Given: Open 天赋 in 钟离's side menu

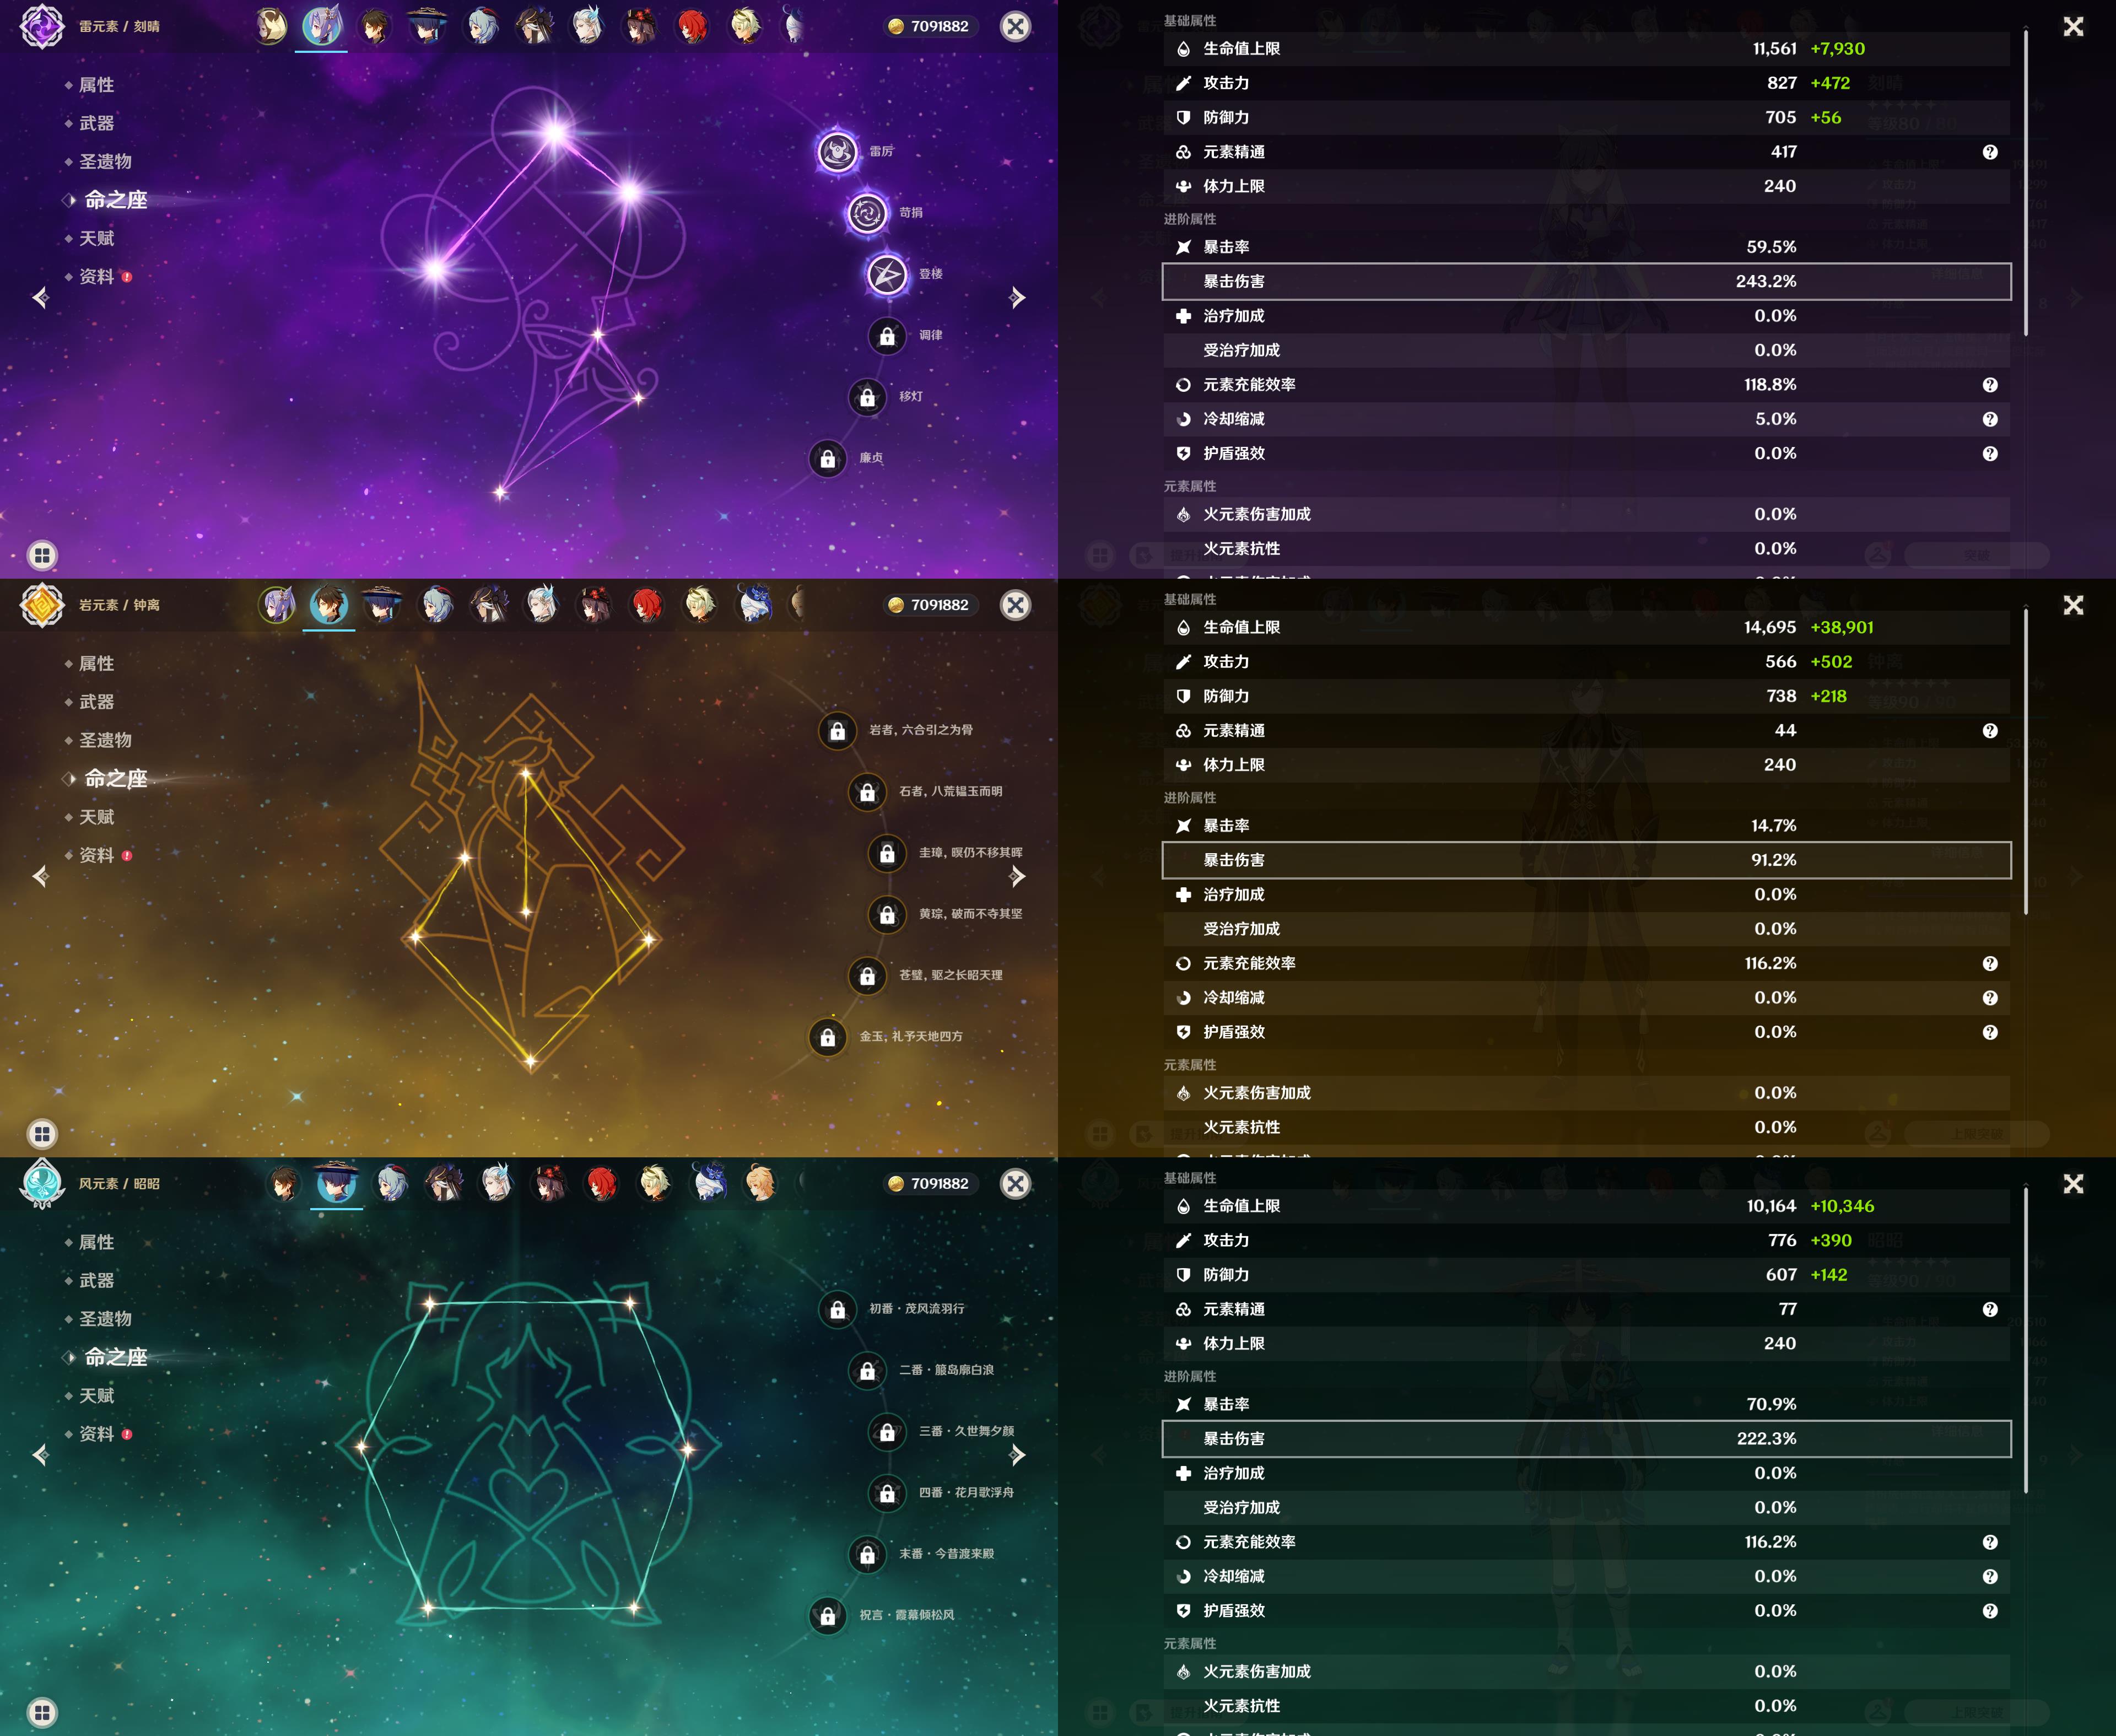Looking at the screenshot, I should pyautogui.click(x=96, y=817).
